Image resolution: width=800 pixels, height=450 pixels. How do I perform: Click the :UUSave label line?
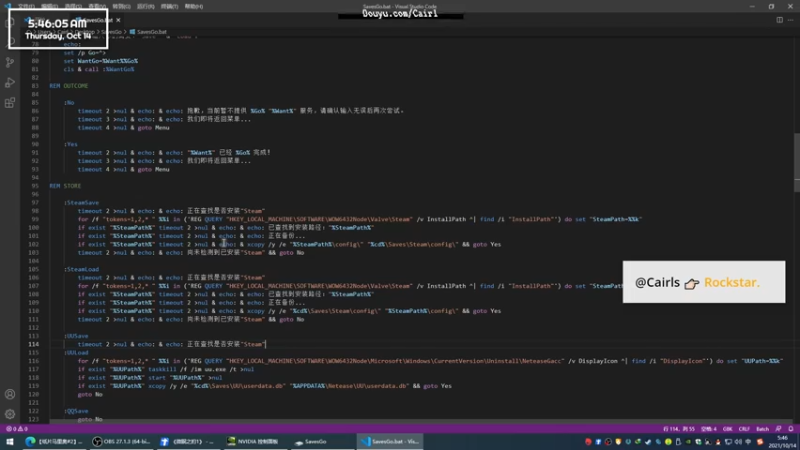point(76,336)
